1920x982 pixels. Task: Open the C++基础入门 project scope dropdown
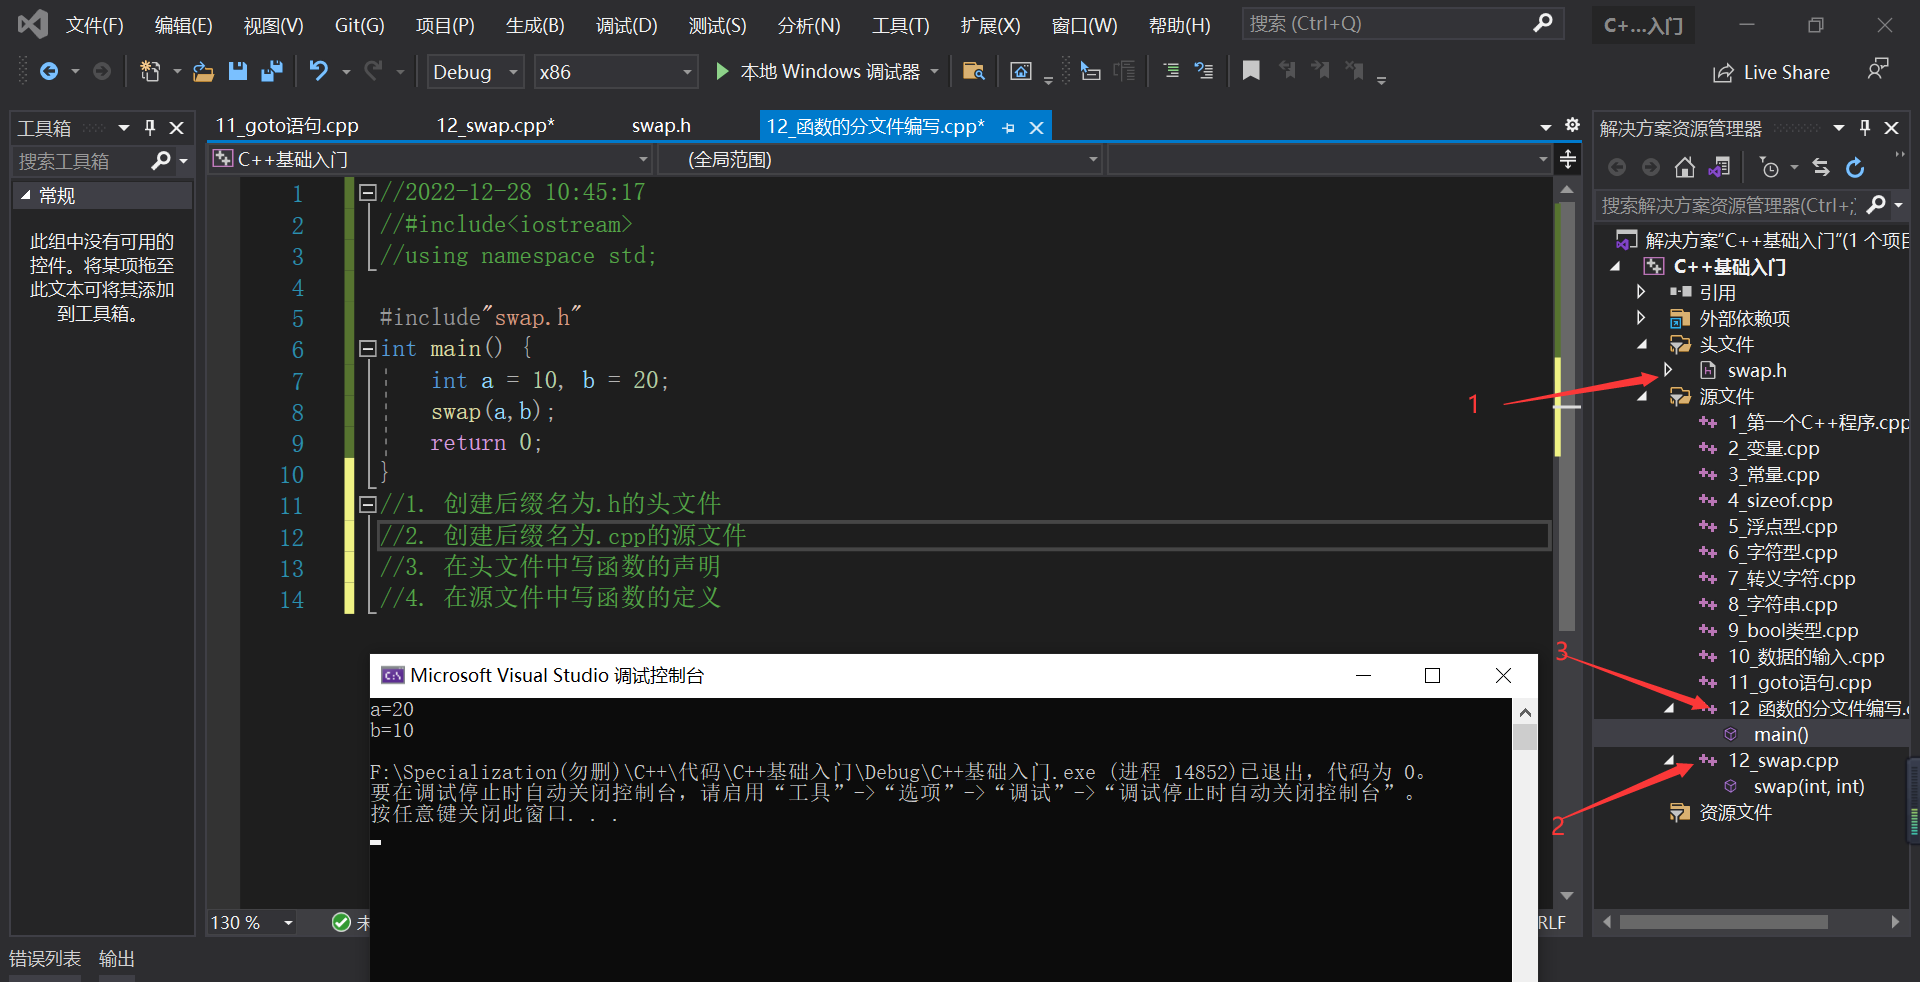point(431,160)
